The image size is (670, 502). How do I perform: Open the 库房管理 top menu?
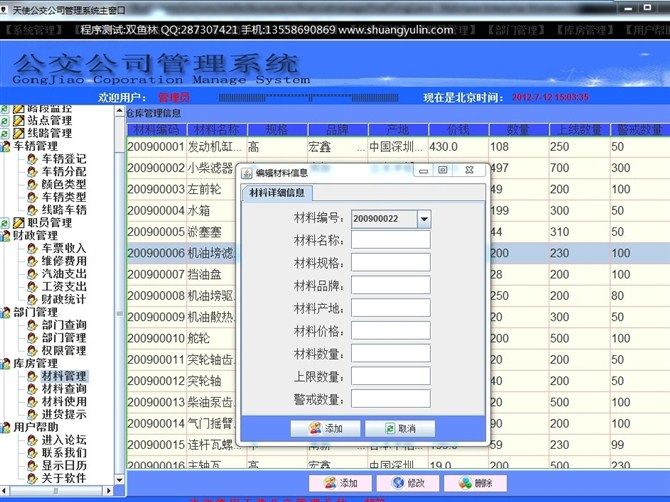point(585,30)
